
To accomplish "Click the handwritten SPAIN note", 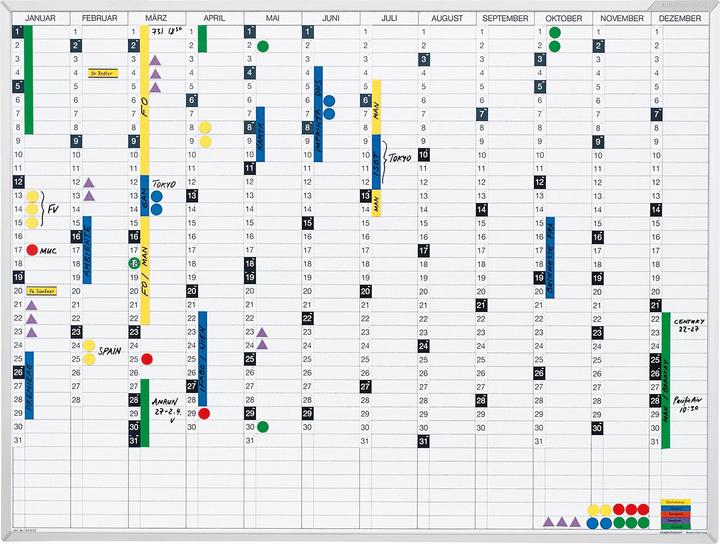I will pyautogui.click(x=112, y=353).
